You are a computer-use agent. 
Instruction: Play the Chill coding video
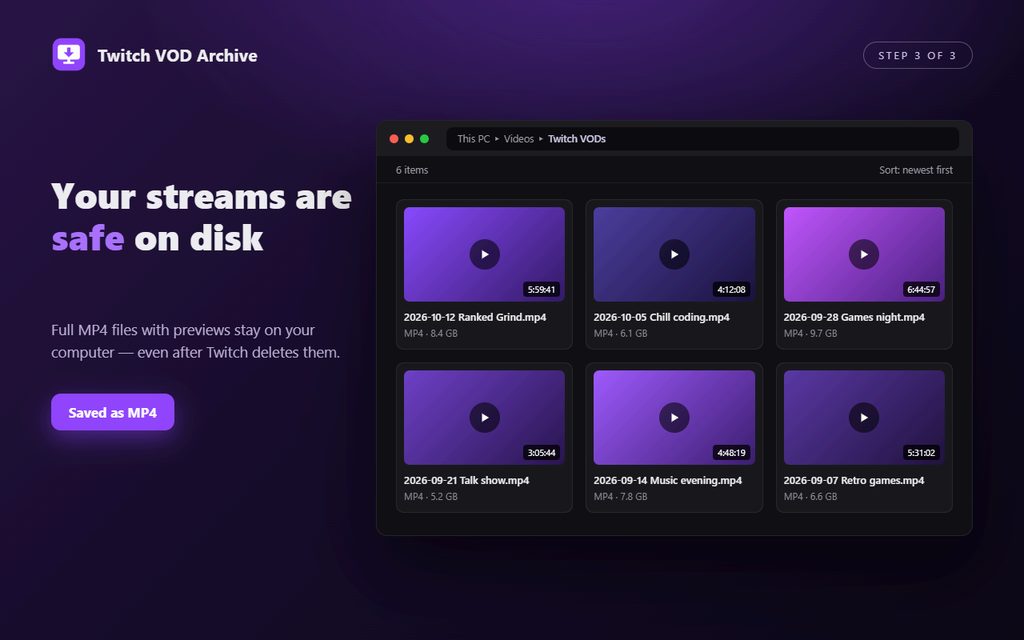click(x=674, y=254)
